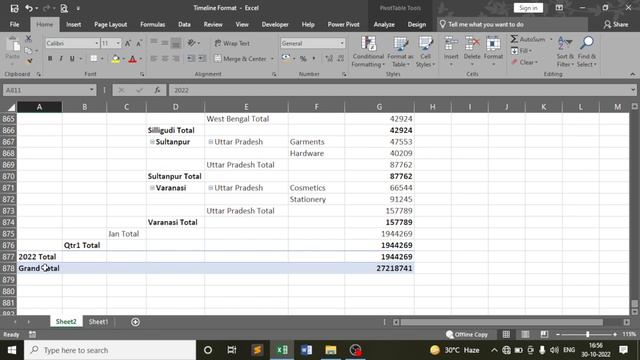Click the Share button

point(616,24)
